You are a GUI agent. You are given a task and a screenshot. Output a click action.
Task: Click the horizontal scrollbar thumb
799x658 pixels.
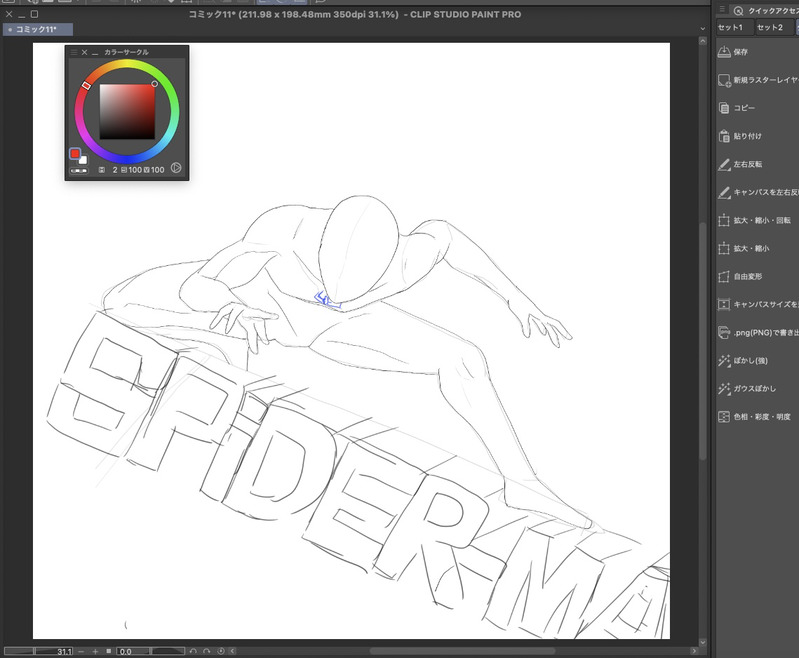[462, 651]
